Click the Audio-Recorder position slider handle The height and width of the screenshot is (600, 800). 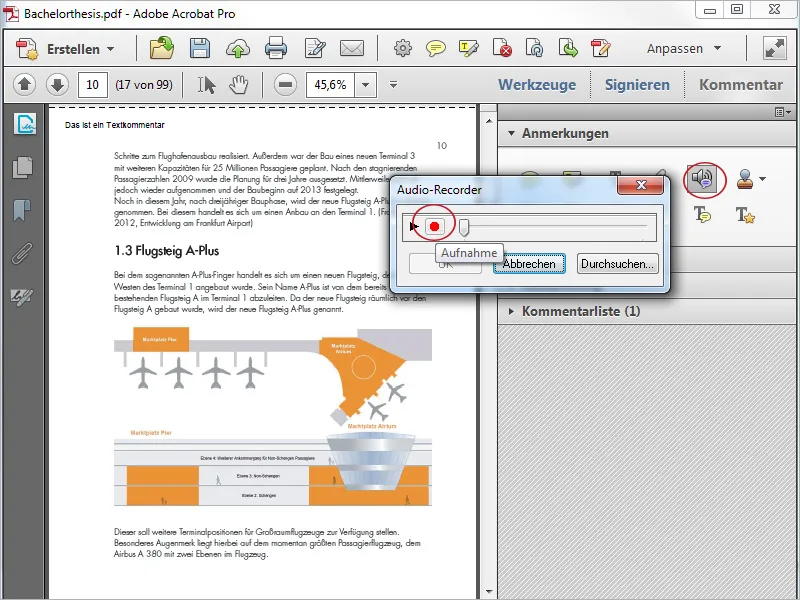464,227
